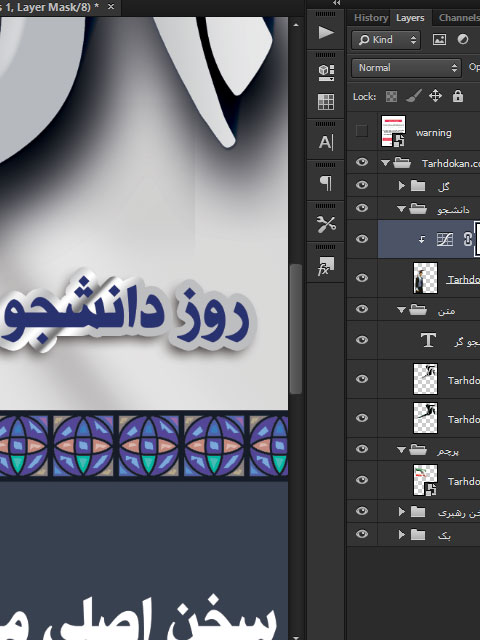Open the Normal blend mode dropdown
The width and height of the screenshot is (480, 640).
(406, 68)
